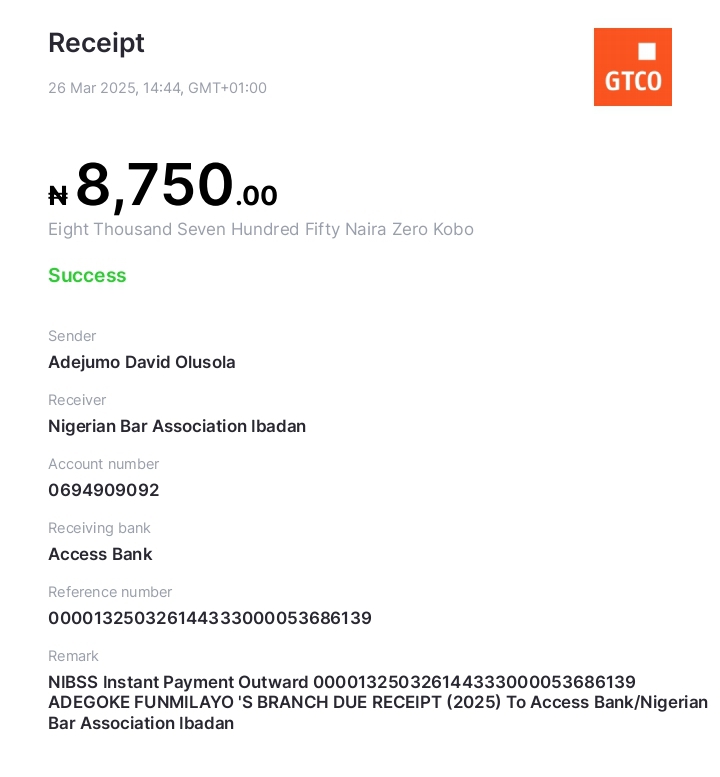
Task: Click the NIBSS Instant Payment remark line
Action: (x=341, y=682)
